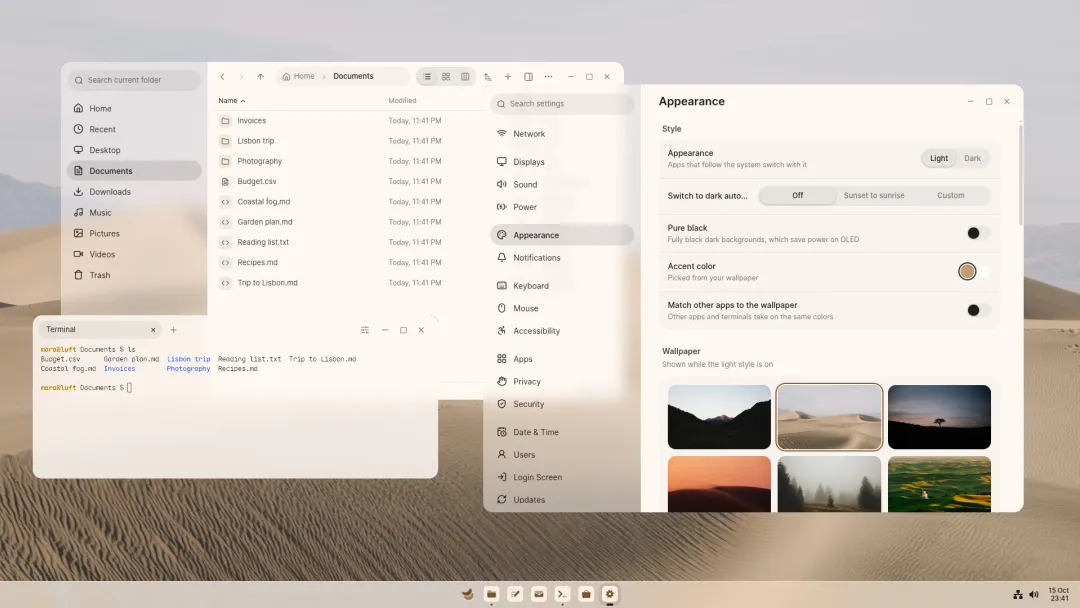Image resolution: width=1080 pixels, height=608 pixels.
Task: Choose the green hills wallpaper
Action: pos(939,484)
